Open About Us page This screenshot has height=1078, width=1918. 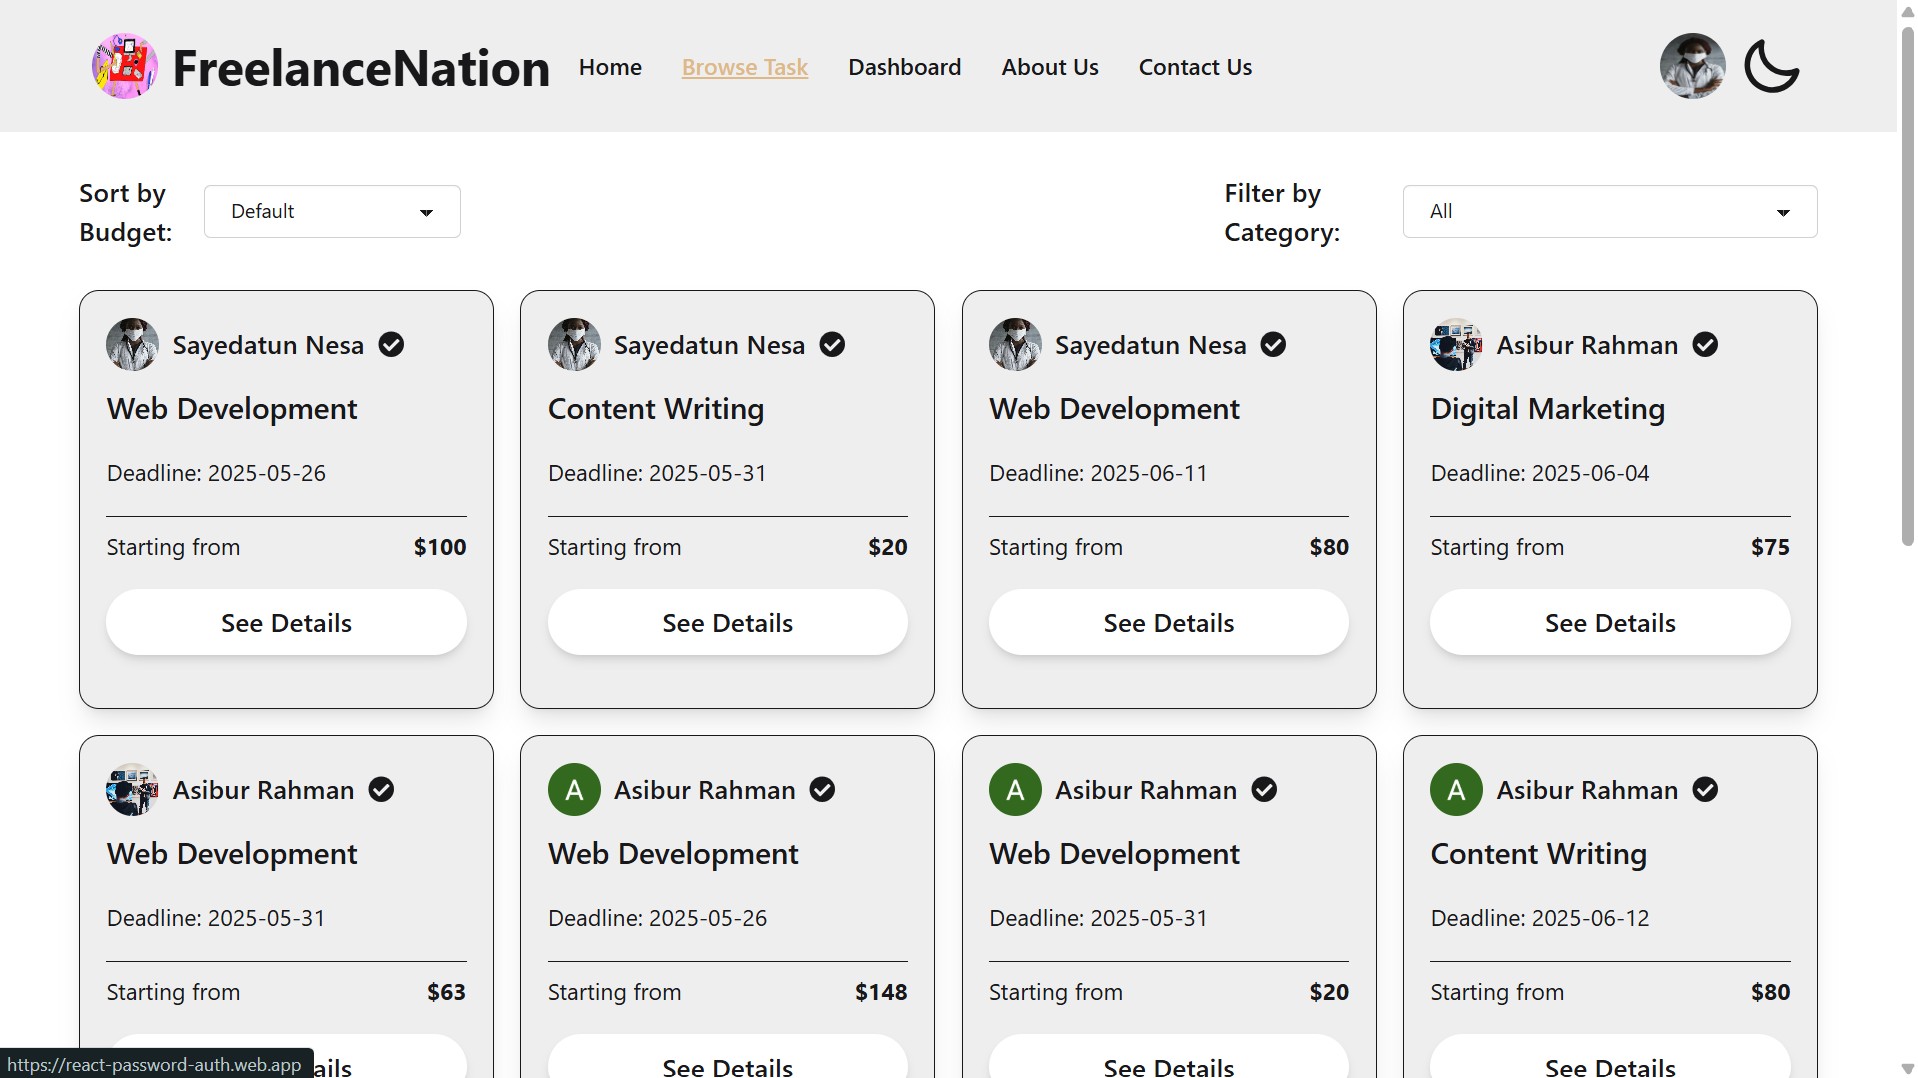point(1050,67)
